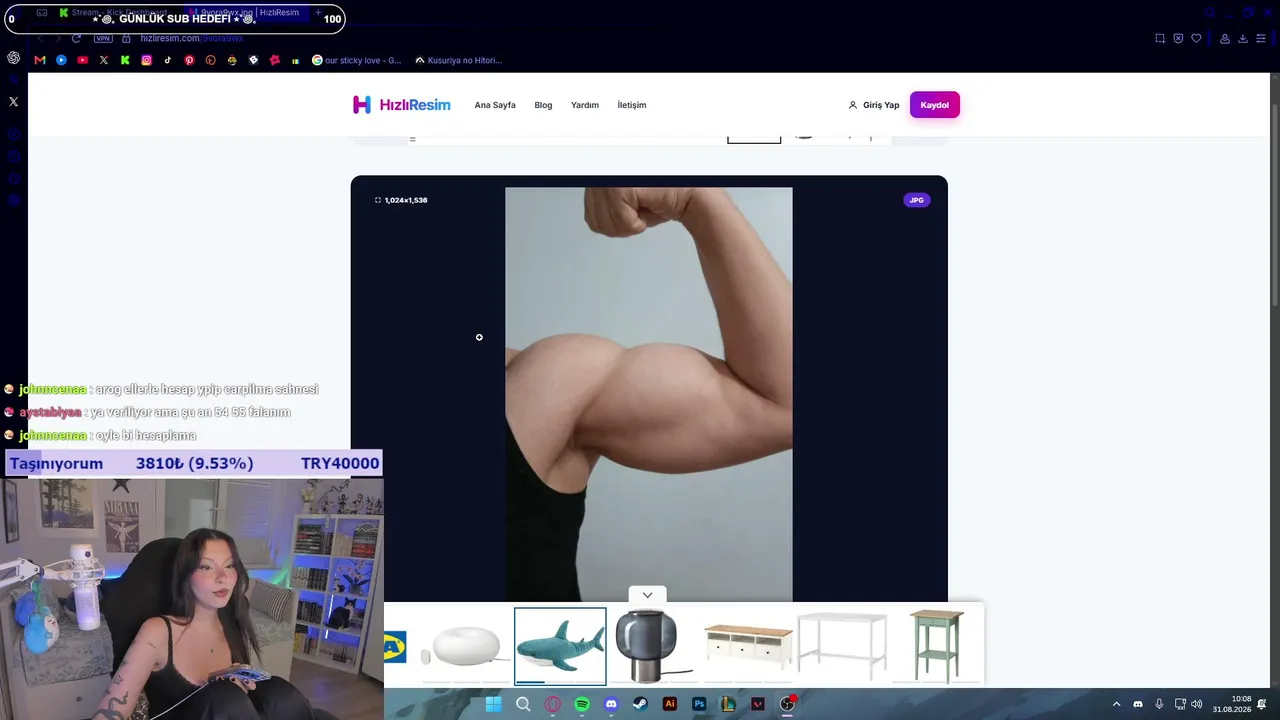This screenshot has height=720, width=1280.
Task: Show hidden system tray icons
Action: (1116, 704)
